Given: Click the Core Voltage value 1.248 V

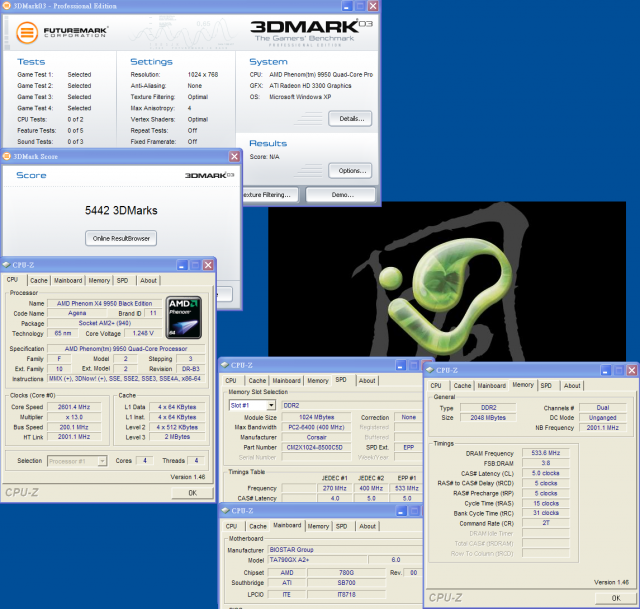Looking at the screenshot, I should click(x=143, y=333).
